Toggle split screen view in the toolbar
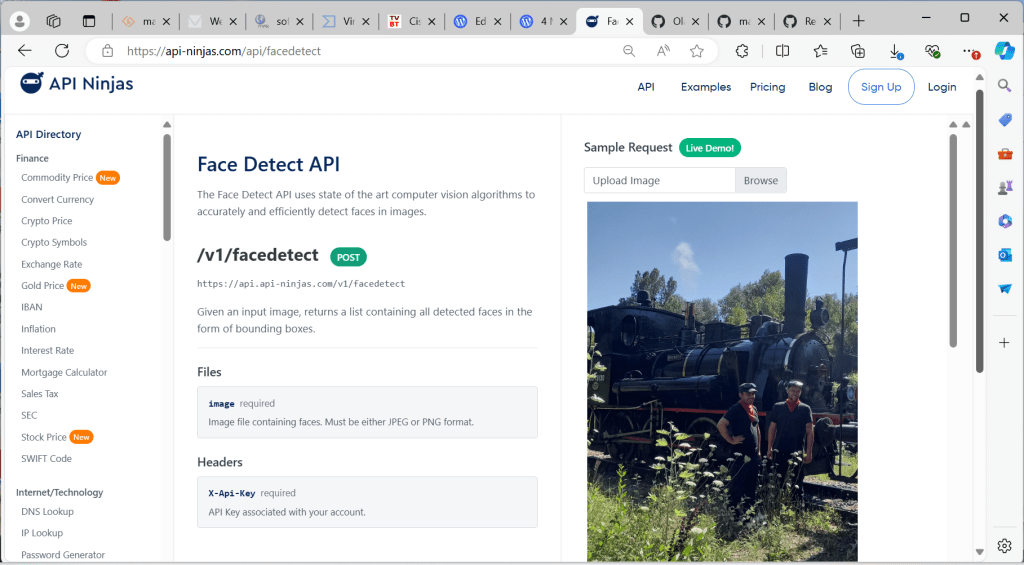The width and height of the screenshot is (1024, 565). click(783, 51)
